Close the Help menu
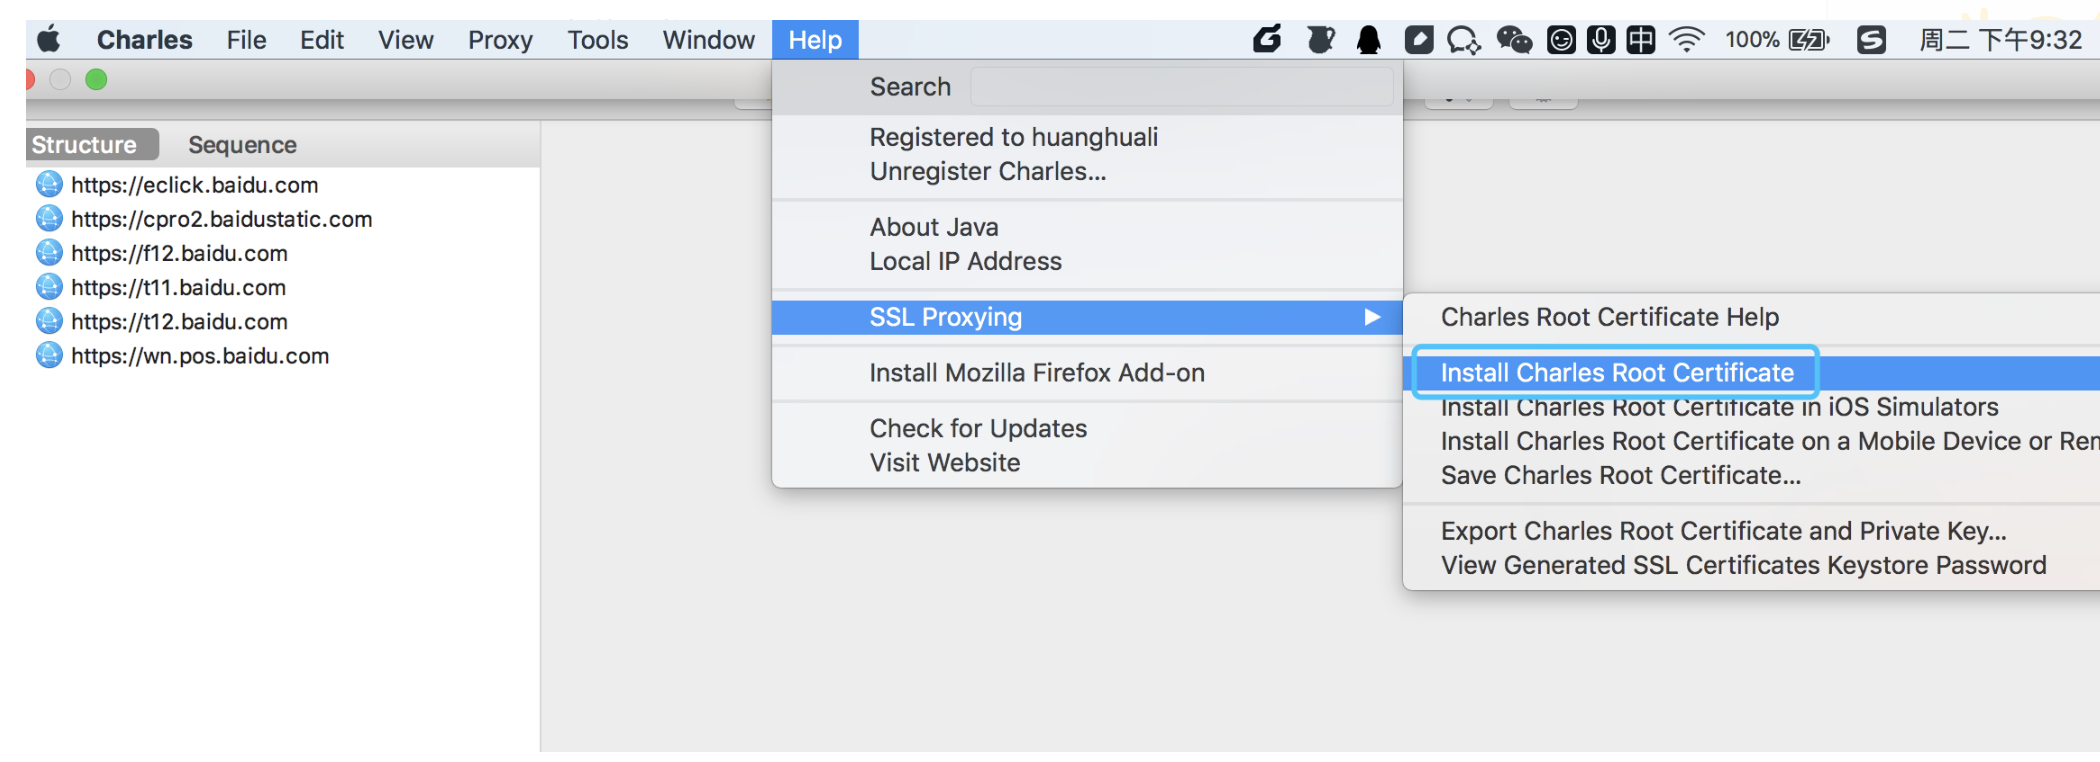 click(x=815, y=40)
